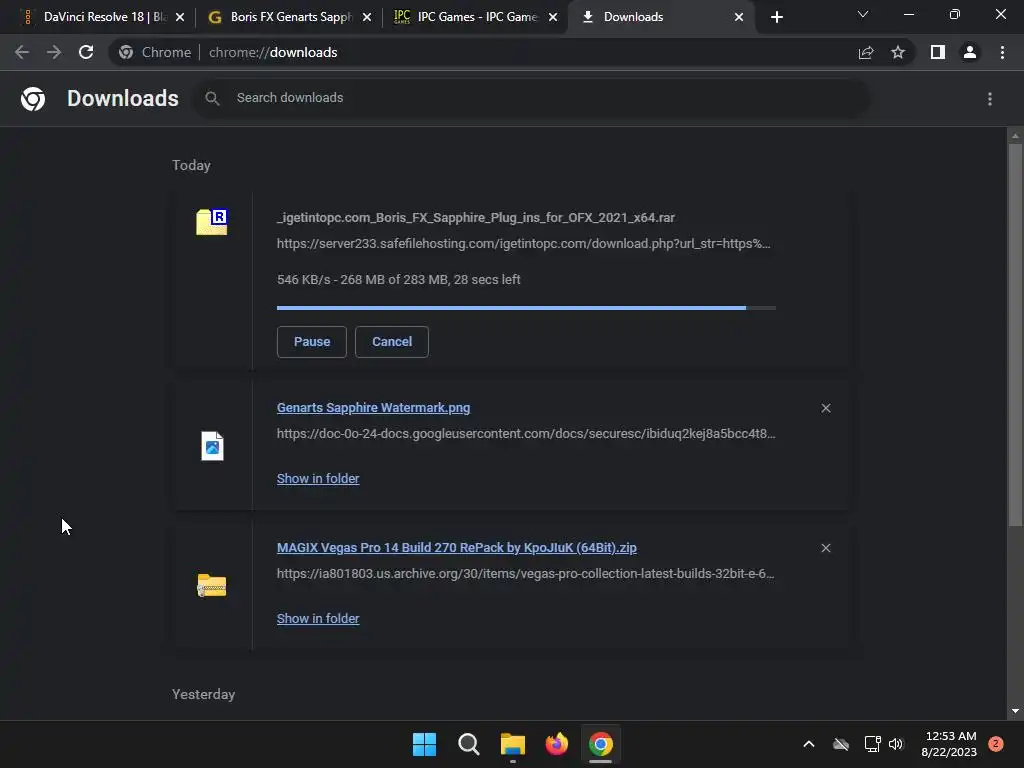Show hidden system tray icons

coord(808,744)
